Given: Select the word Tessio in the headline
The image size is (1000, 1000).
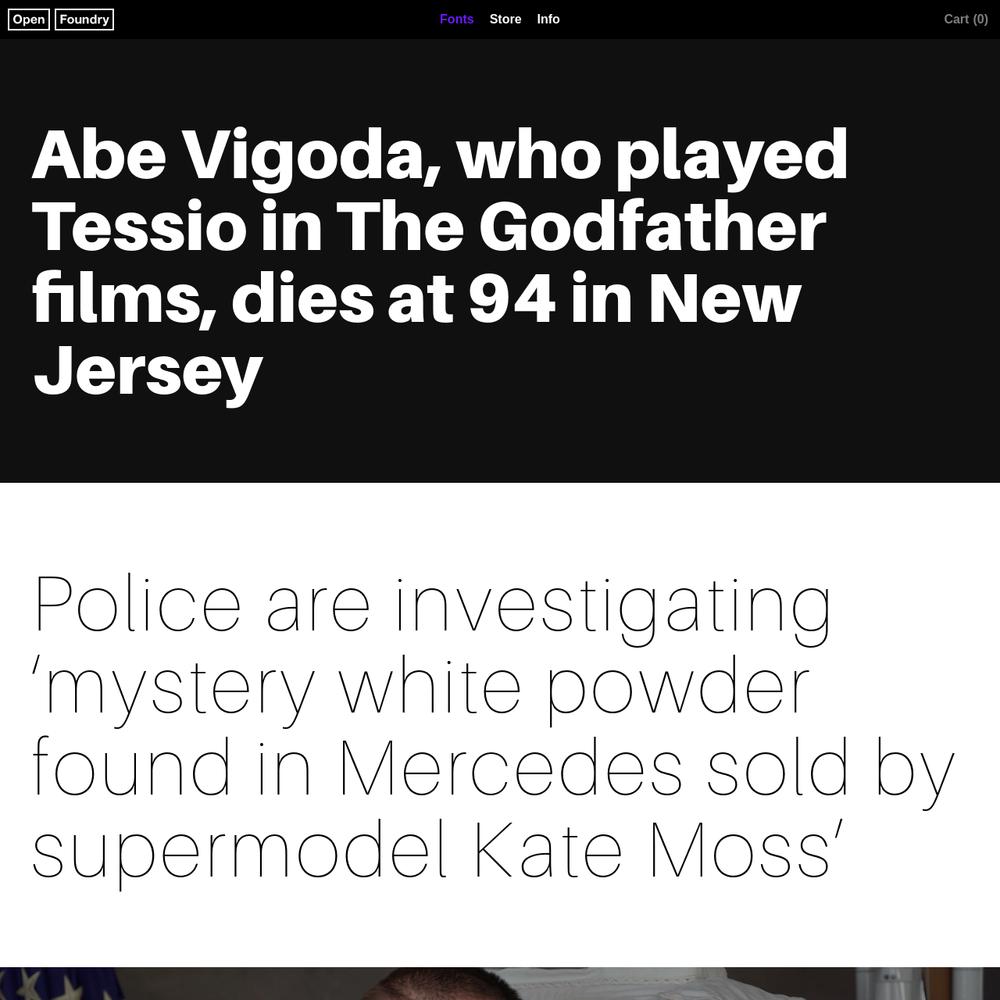Looking at the screenshot, I should [139, 226].
